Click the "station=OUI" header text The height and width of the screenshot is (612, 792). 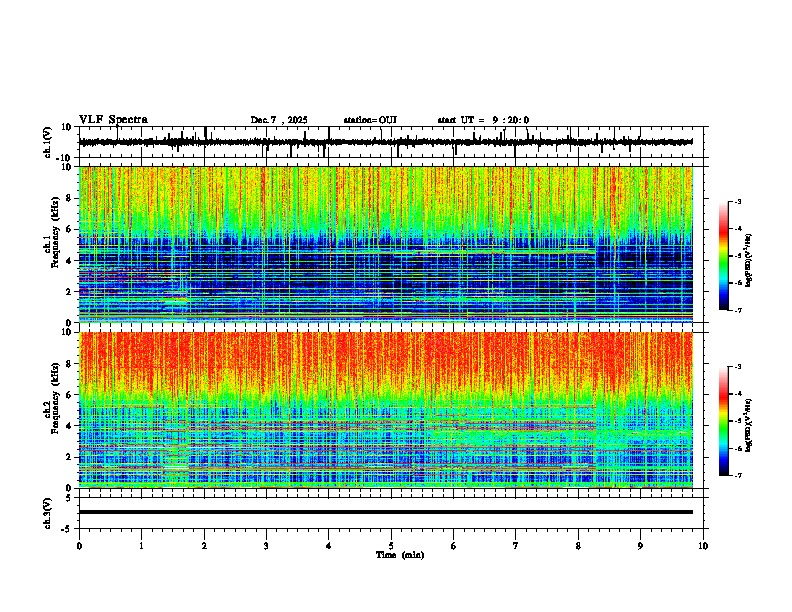tap(370, 120)
